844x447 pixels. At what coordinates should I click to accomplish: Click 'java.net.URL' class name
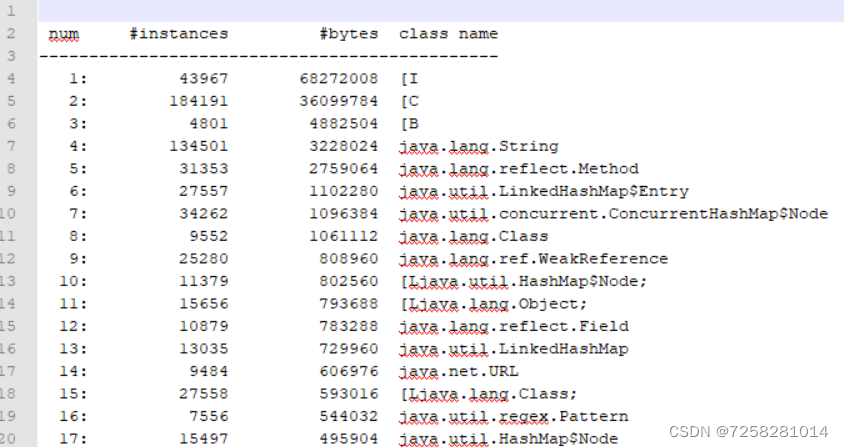(459, 372)
